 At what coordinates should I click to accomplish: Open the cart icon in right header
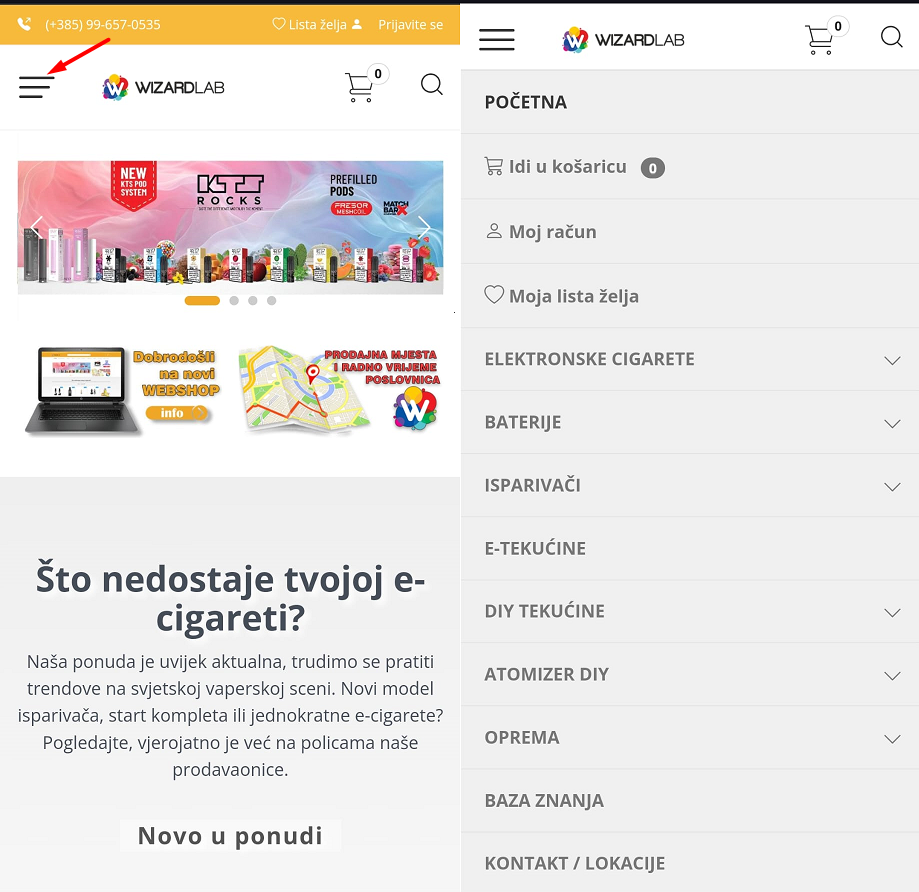pos(819,39)
